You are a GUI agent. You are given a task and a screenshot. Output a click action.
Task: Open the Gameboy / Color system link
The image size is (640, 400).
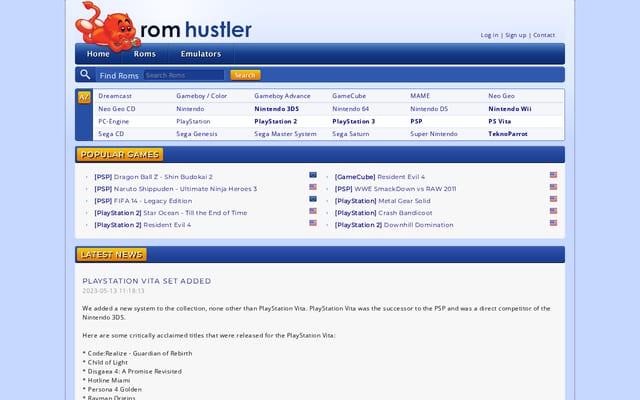point(201,96)
